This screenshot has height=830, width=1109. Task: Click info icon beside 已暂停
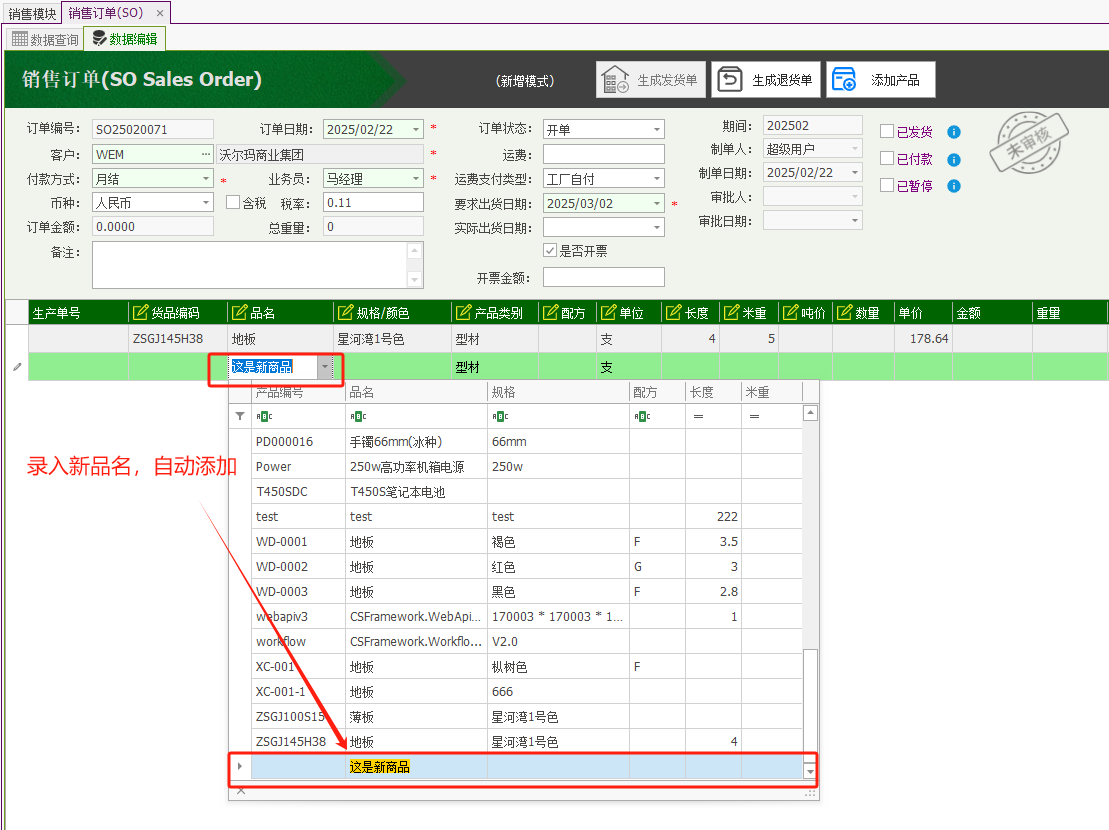pos(953,186)
